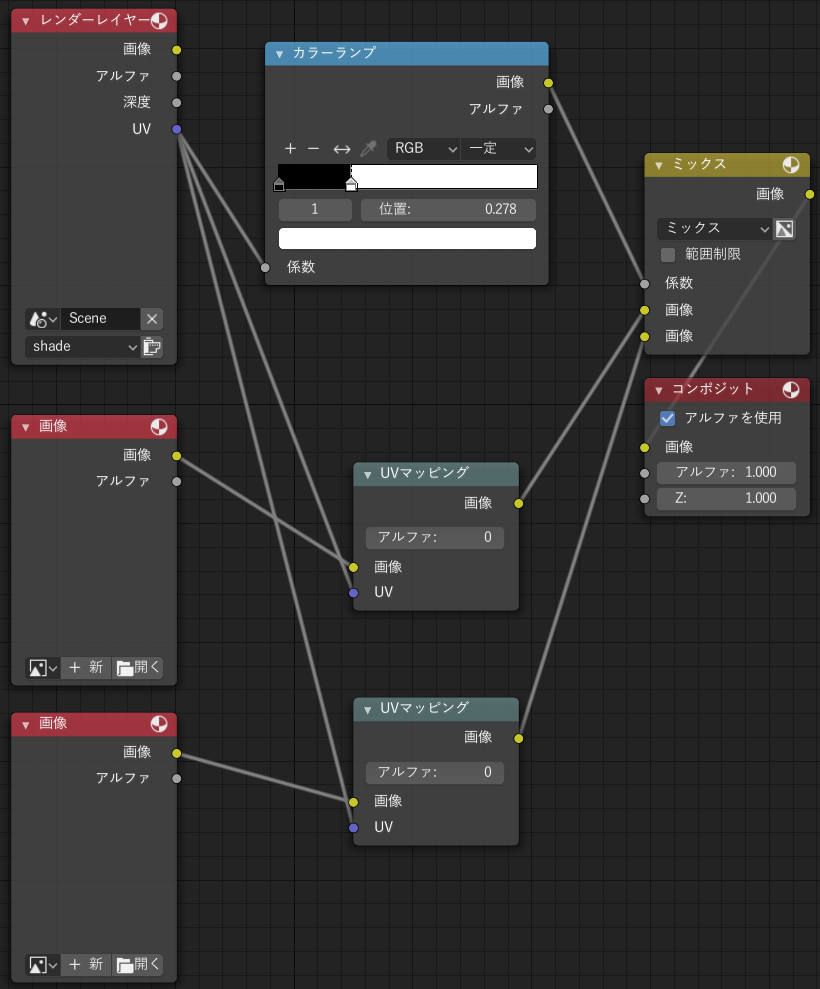
Task: Collapse the コンポジット node
Action: click(659, 390)
